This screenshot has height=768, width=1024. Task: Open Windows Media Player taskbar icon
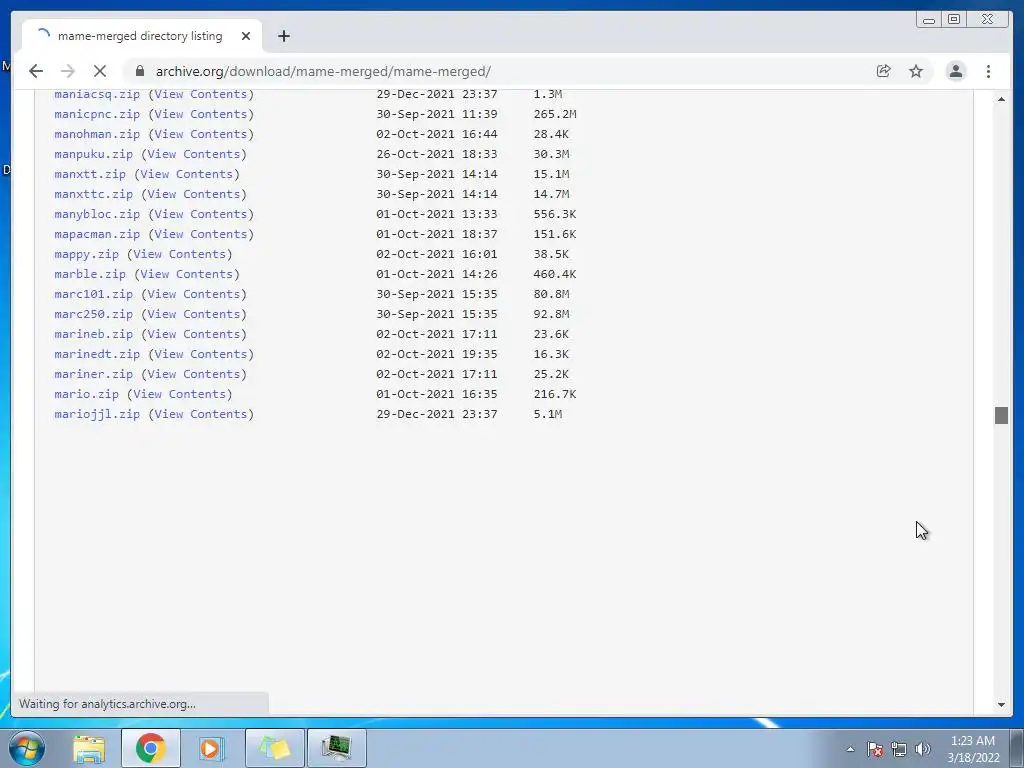tap(211, 748)
